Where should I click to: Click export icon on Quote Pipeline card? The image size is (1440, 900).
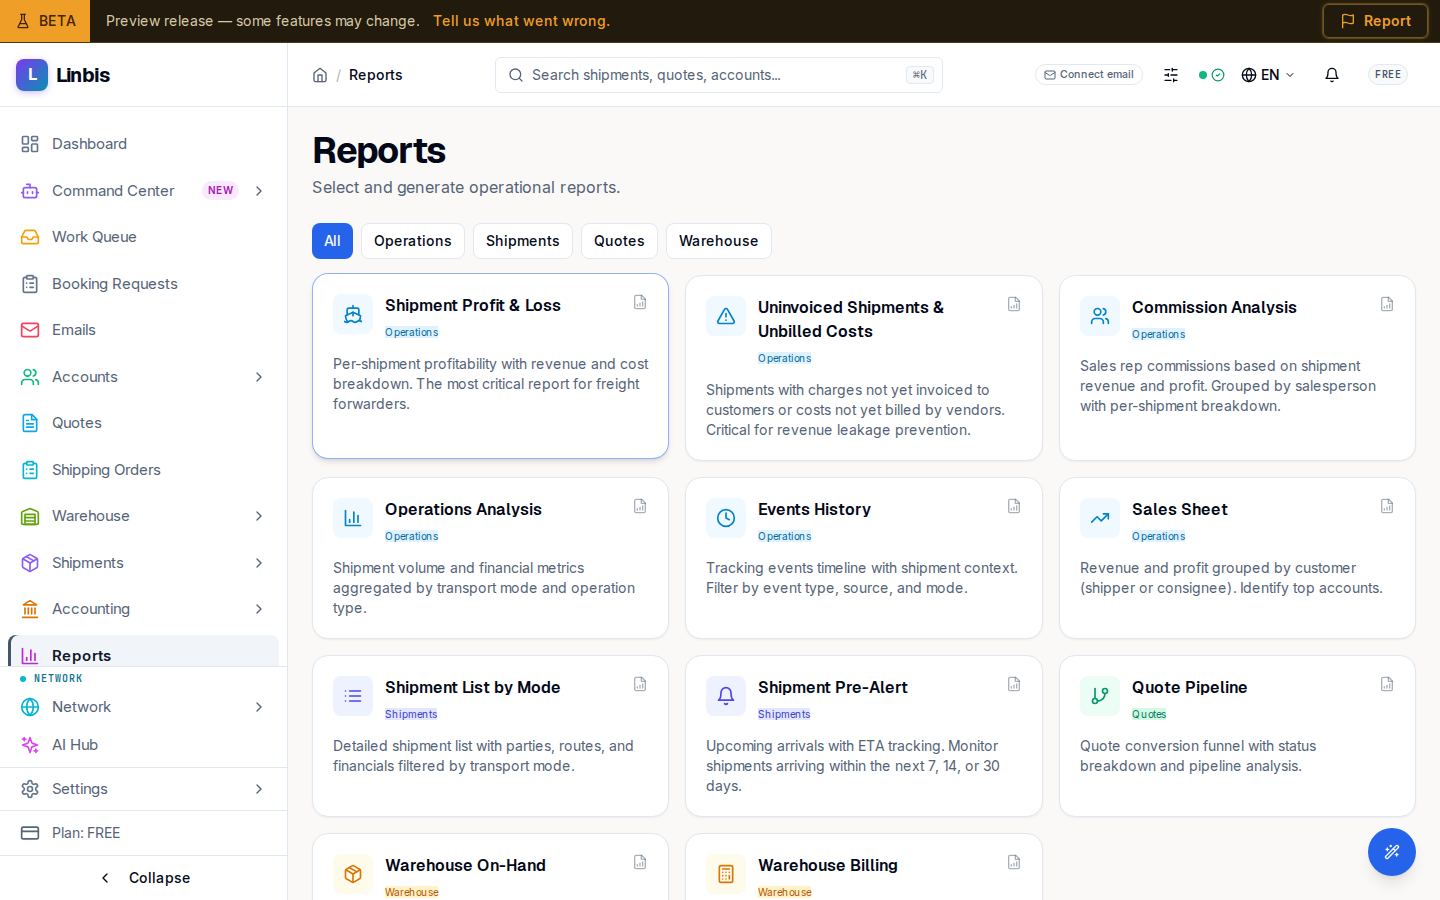pos(1387,684)
